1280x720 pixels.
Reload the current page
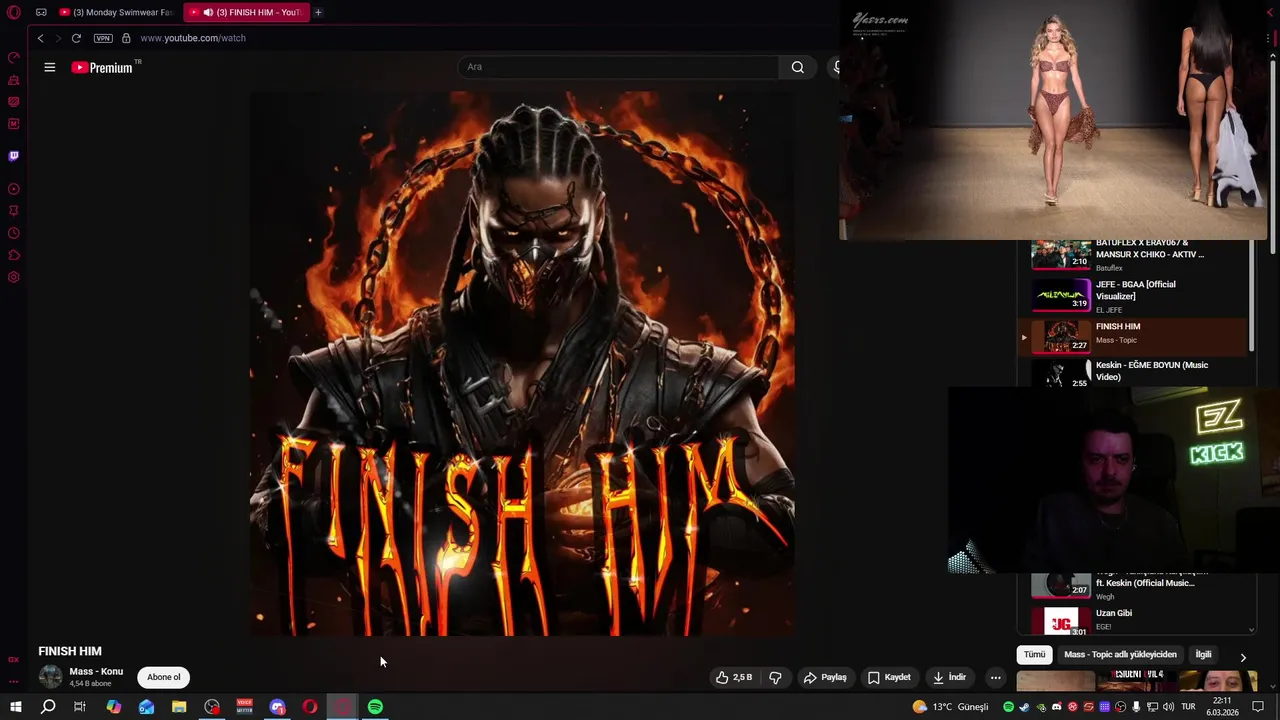(76, 38)
